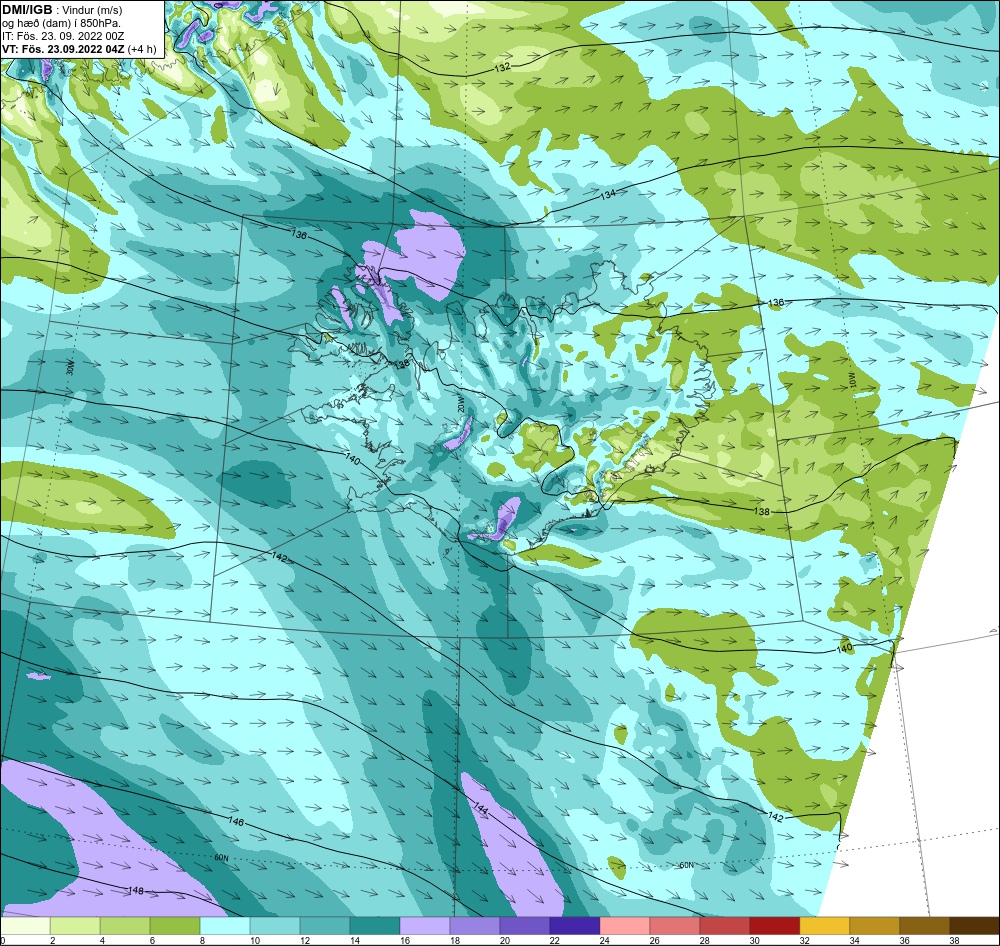Select the red swatch between 28 and 30
The width and height of the screenshot is (1000, 946).
724,926
